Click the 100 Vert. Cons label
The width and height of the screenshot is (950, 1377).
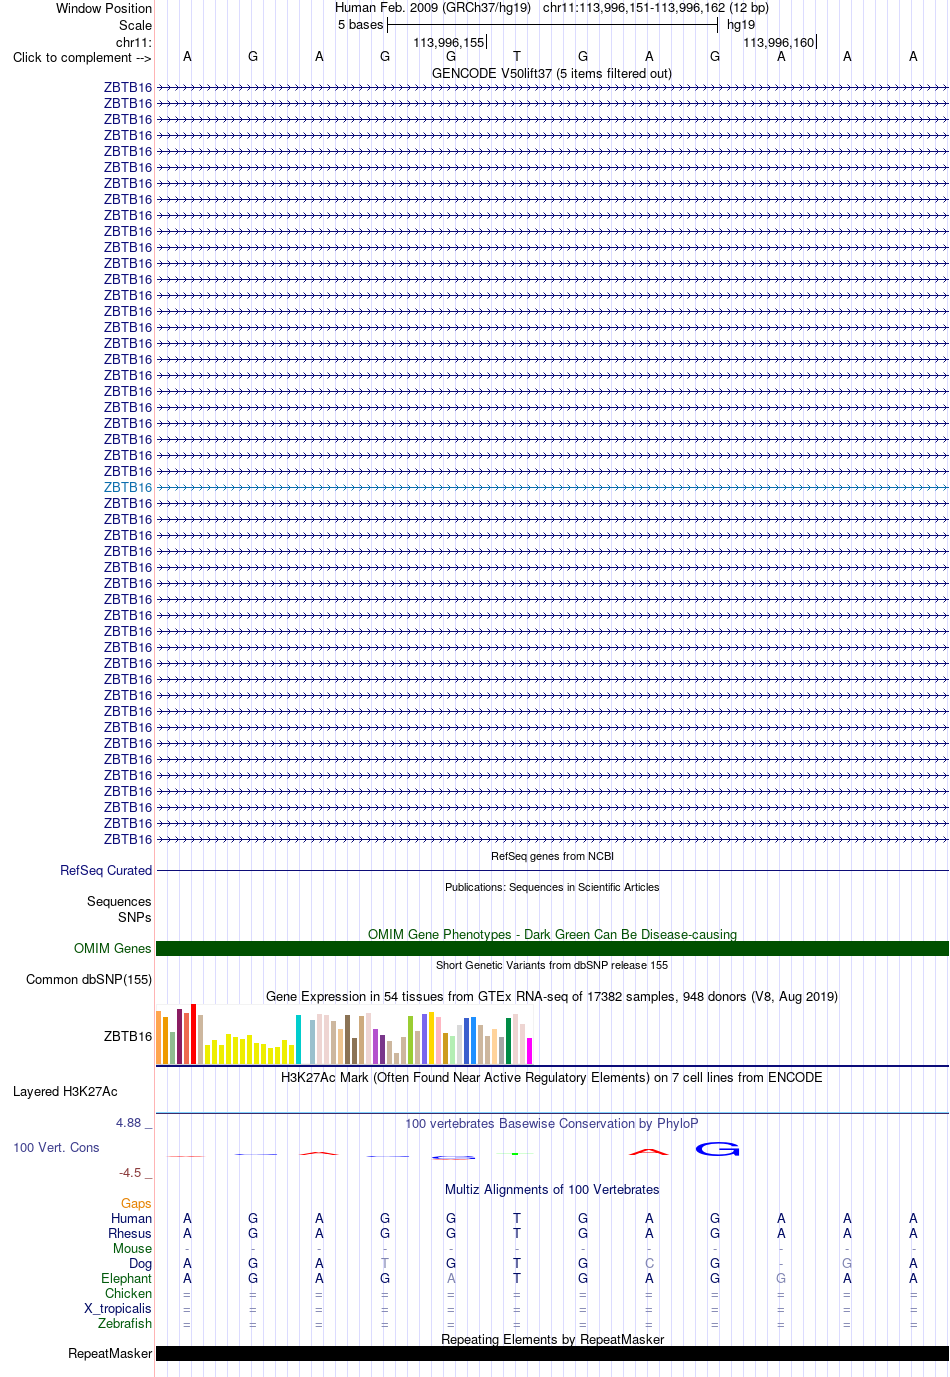tap(56, 1147)
